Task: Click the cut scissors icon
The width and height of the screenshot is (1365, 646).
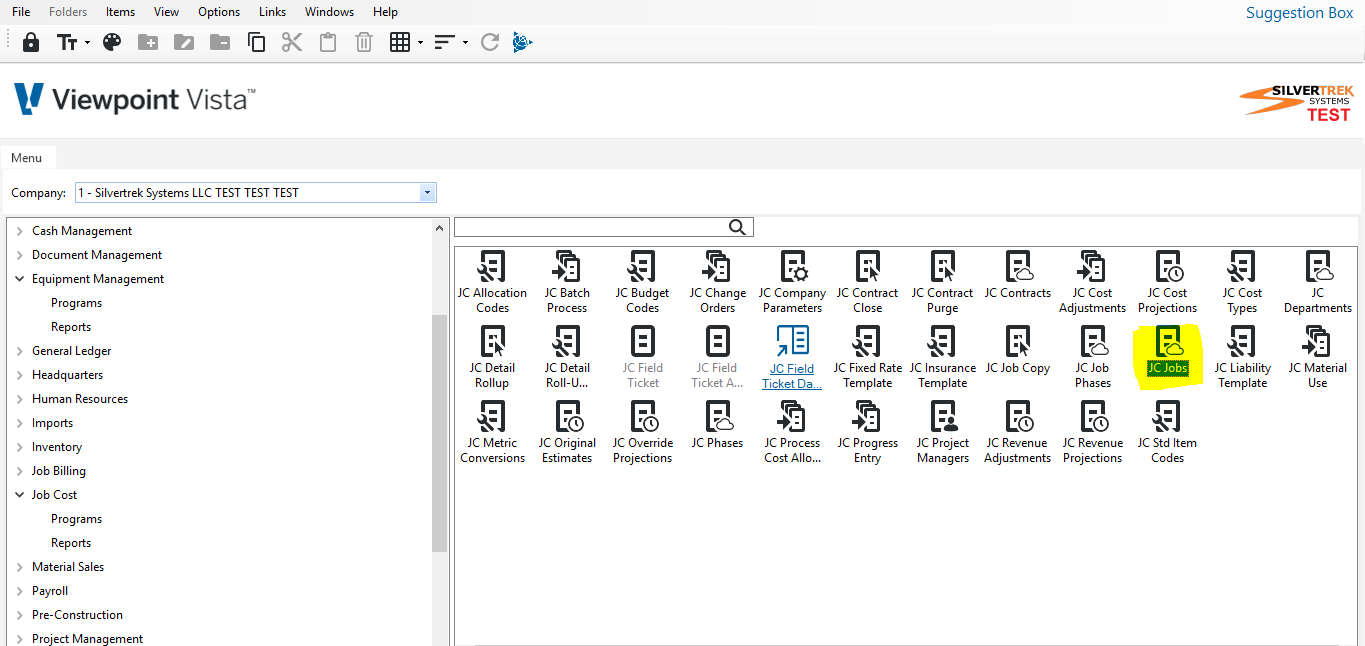Action: click(292, 42)
